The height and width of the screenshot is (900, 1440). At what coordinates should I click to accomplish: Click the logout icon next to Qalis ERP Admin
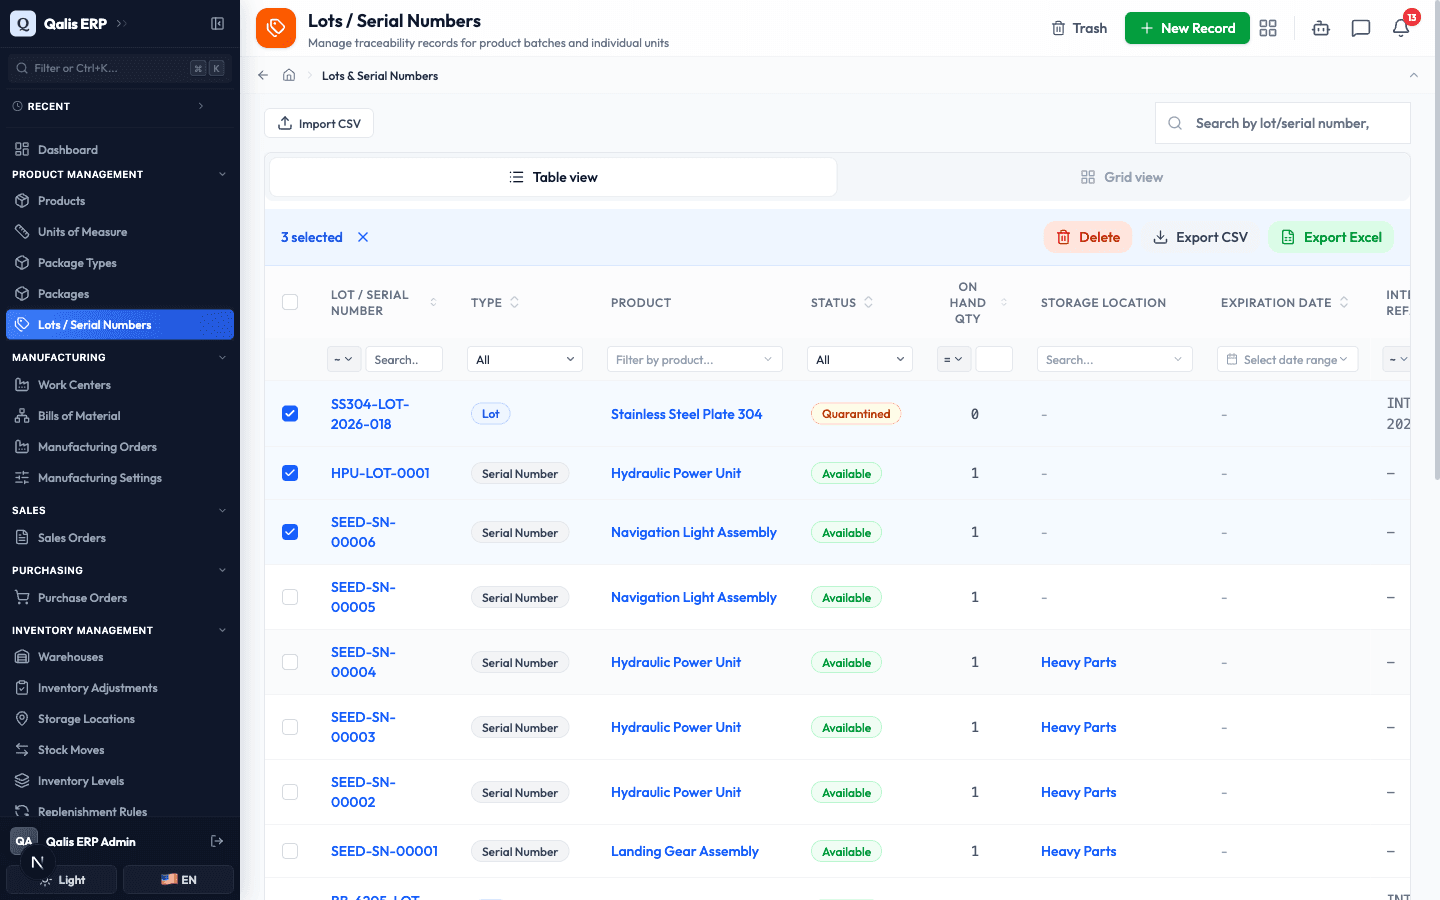(x=217, y=841)
